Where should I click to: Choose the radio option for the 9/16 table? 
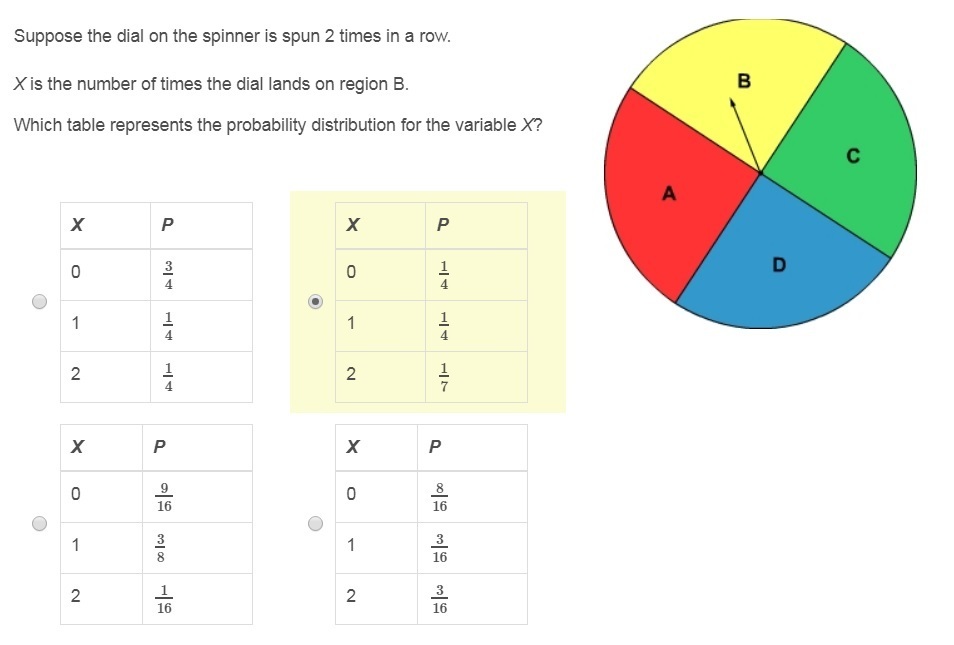tap(39, 523)
